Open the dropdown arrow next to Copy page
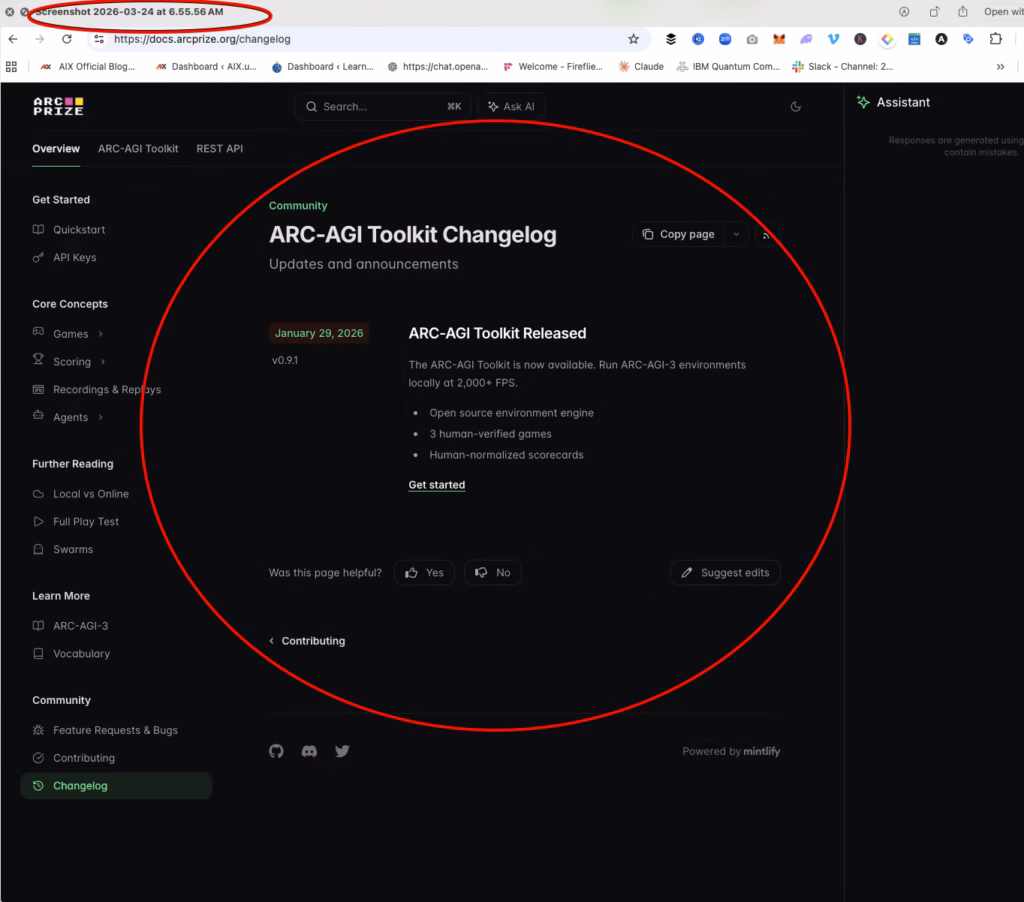The width and height of the screenshot is (1024, 902). point(736,234)
